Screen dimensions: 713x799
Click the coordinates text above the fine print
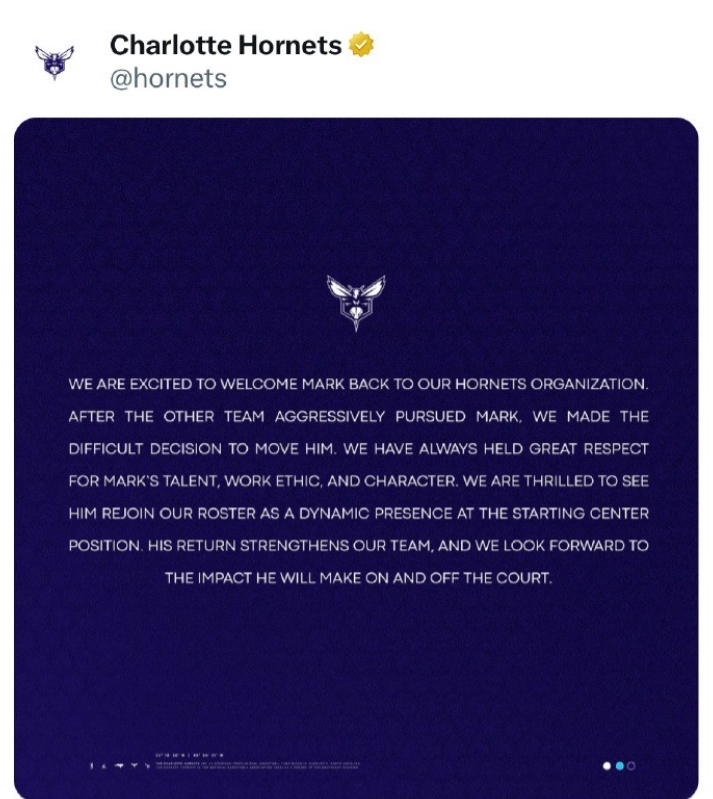[x=191, y=754]
